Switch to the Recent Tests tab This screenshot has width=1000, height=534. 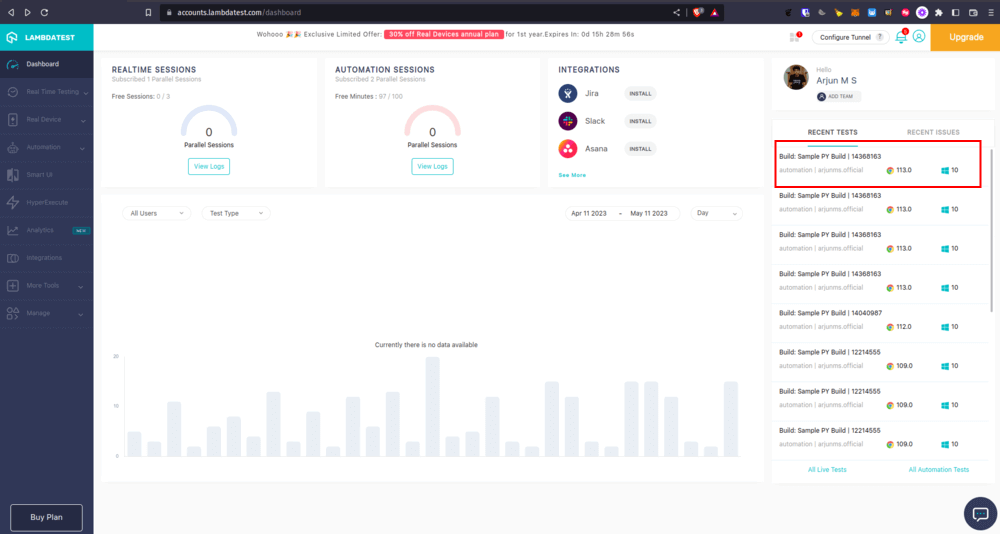[832, 132]
